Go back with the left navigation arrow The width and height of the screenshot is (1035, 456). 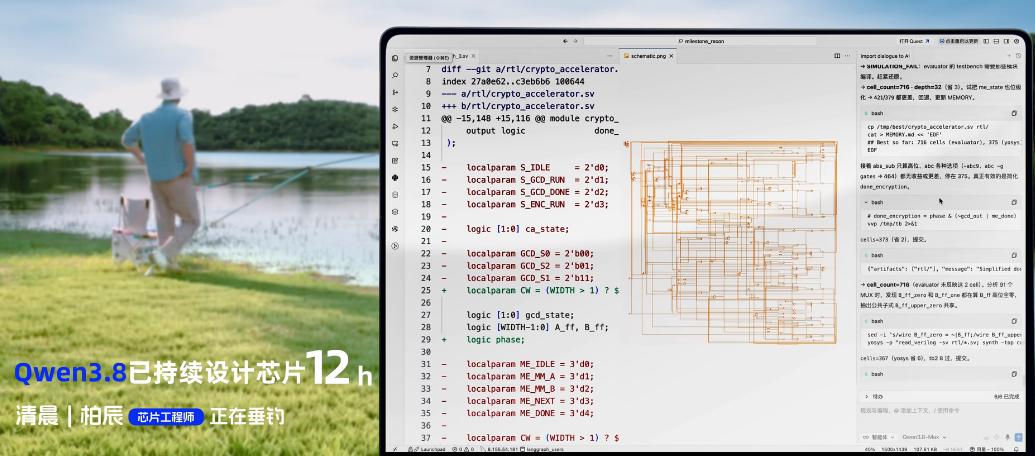(565, 41)
